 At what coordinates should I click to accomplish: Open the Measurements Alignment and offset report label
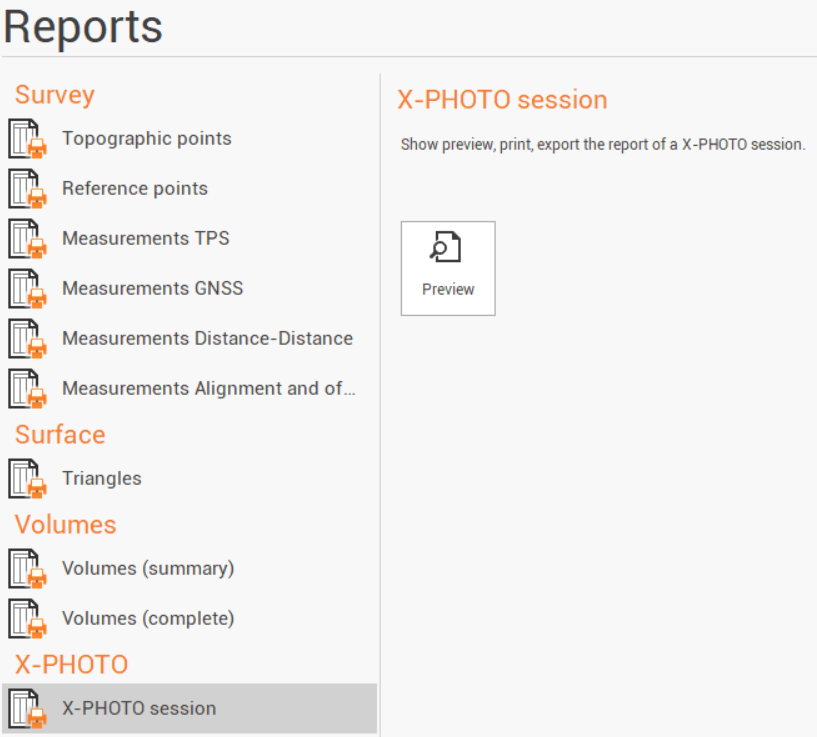[x=208, y=388]
